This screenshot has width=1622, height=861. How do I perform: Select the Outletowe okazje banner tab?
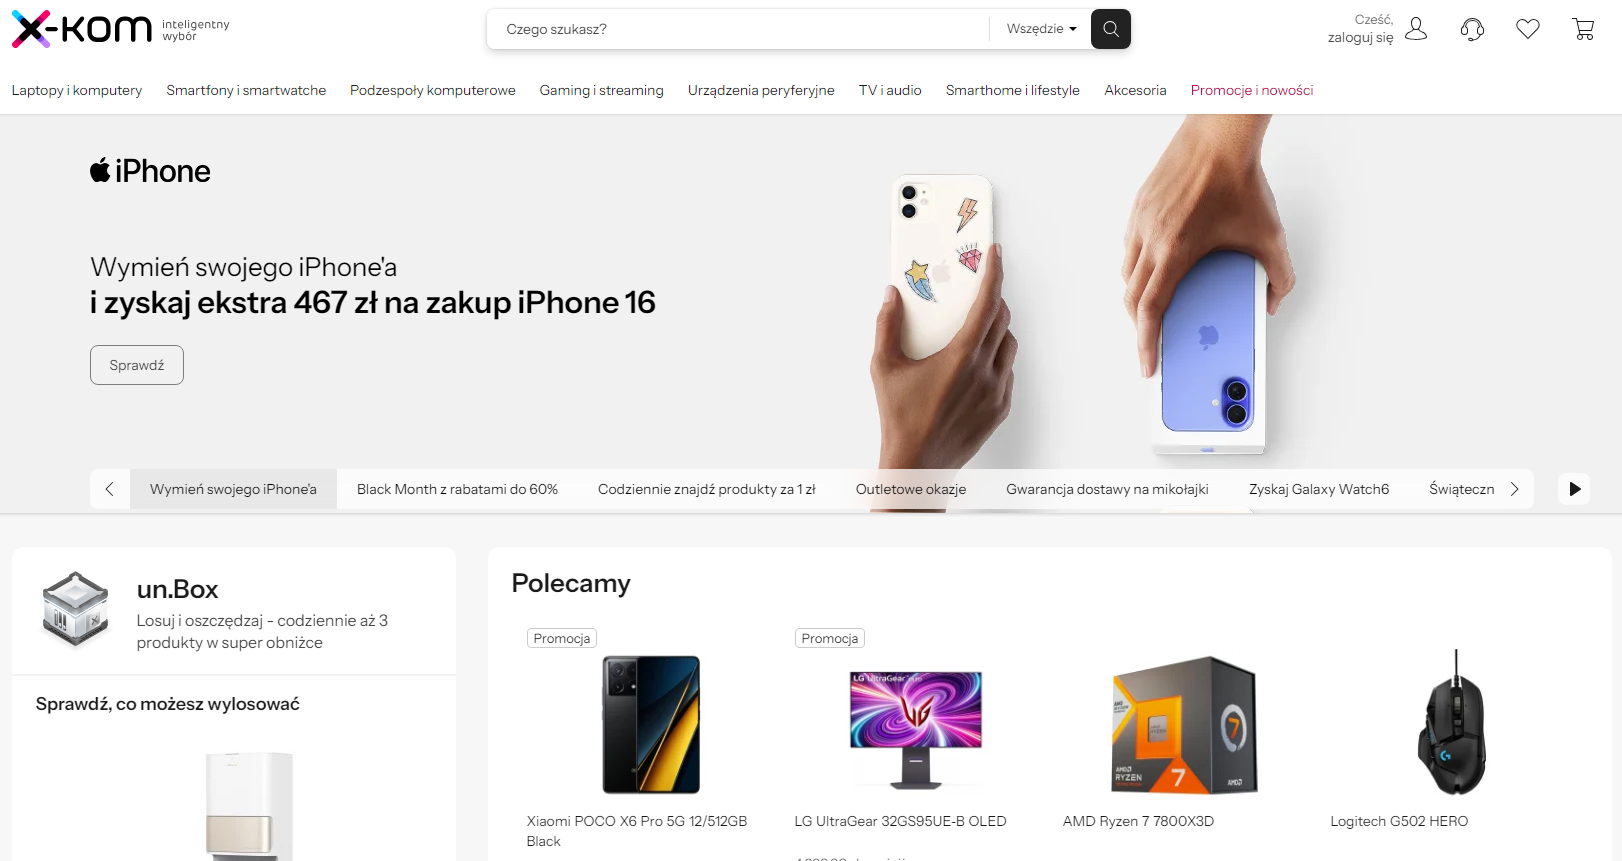[911, 489]
